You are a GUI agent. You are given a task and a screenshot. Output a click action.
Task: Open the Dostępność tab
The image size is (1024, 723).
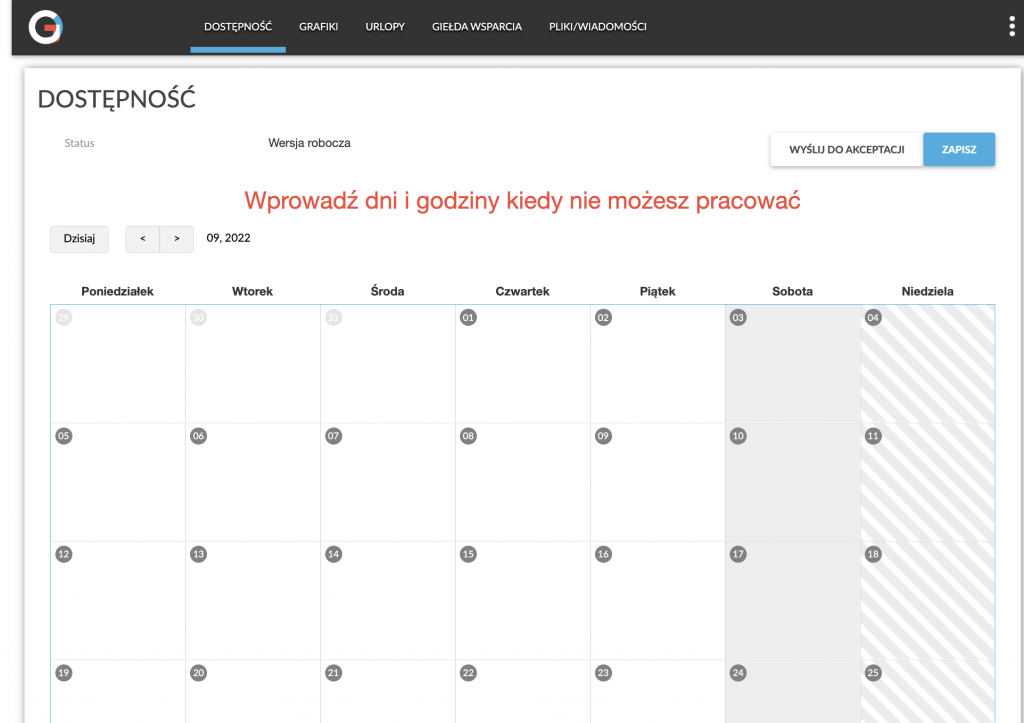click(x=238, y=27)
